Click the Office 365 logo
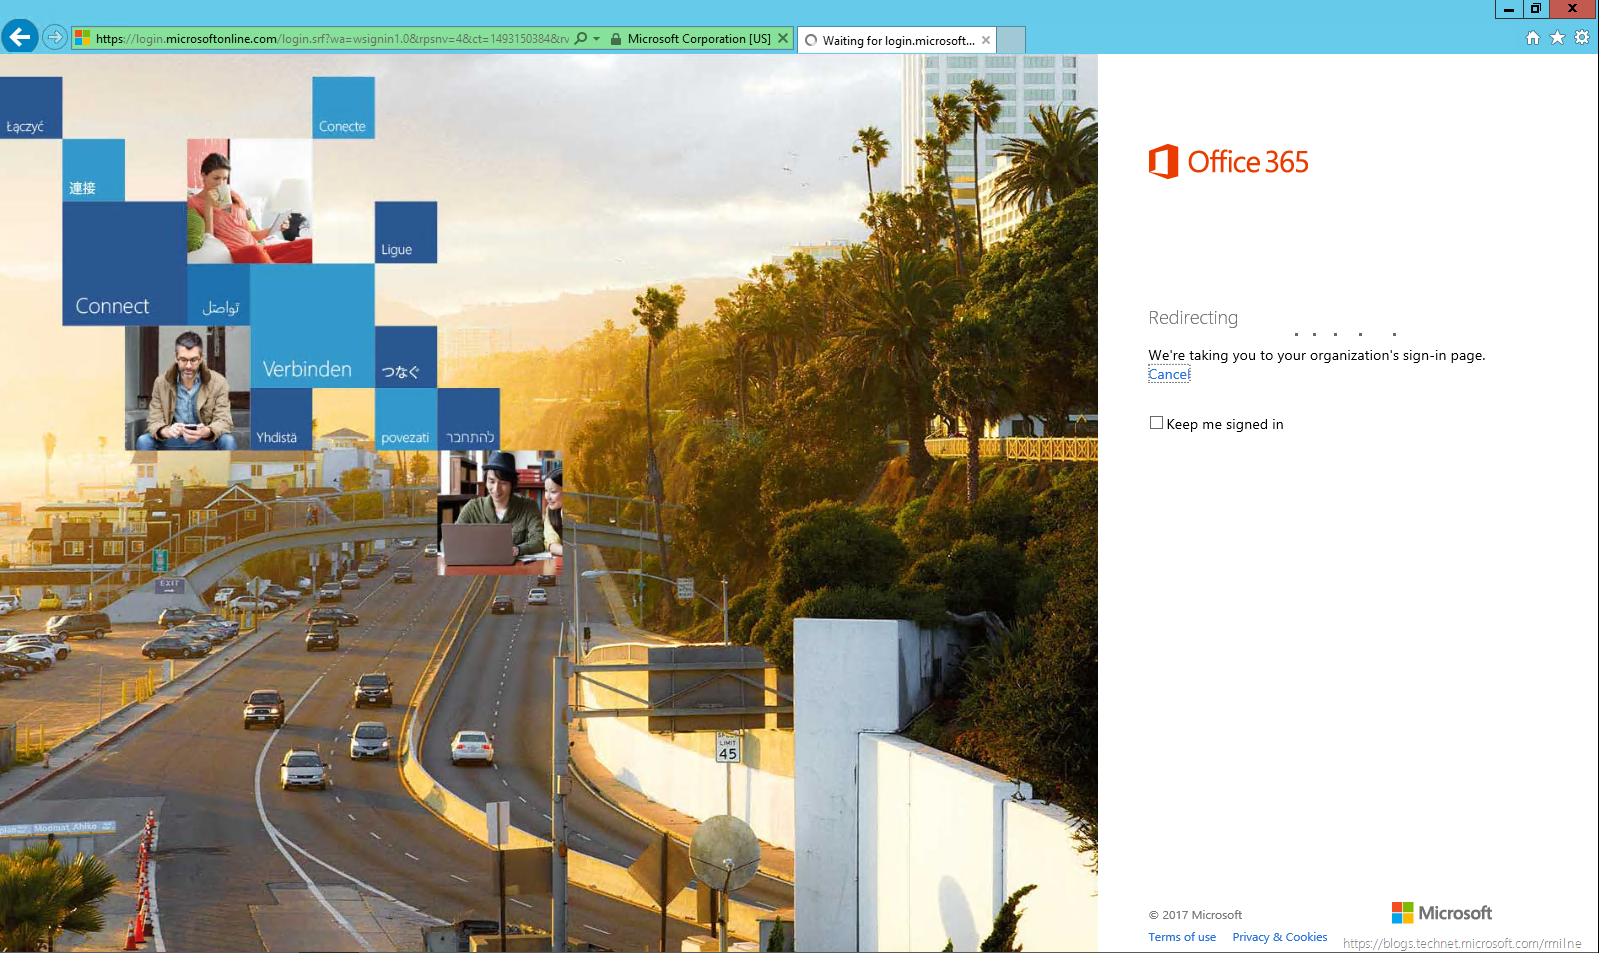This screenshot has height=953, width=1599. click(x=1228, y=161)
